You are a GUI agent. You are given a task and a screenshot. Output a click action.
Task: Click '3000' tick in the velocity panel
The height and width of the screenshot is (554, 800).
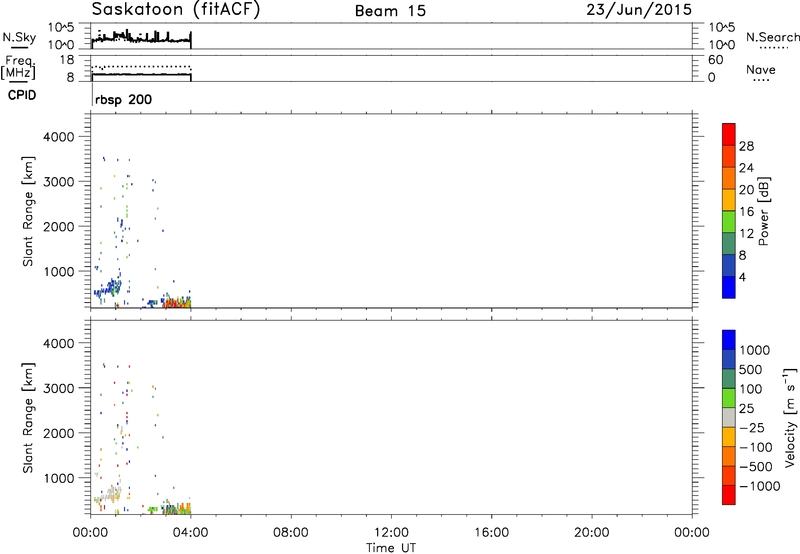pos(59,388)
